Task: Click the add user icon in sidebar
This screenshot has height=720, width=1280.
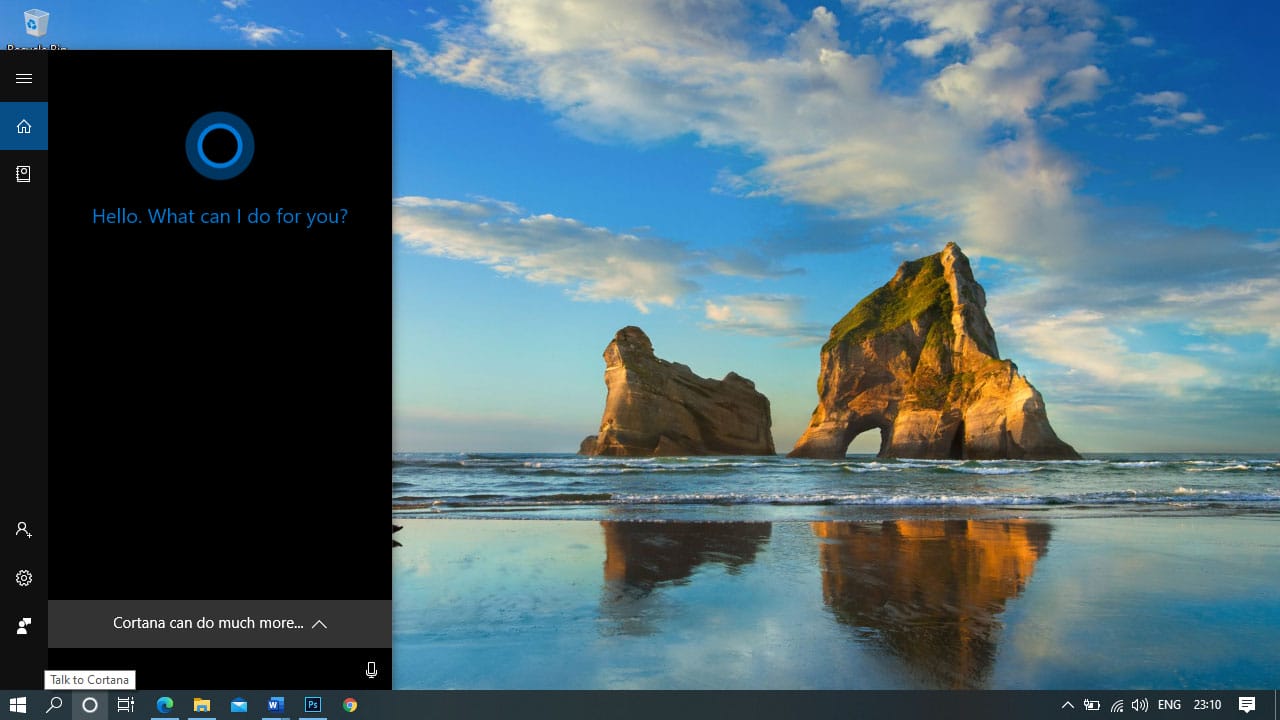Action: (24, 530)
